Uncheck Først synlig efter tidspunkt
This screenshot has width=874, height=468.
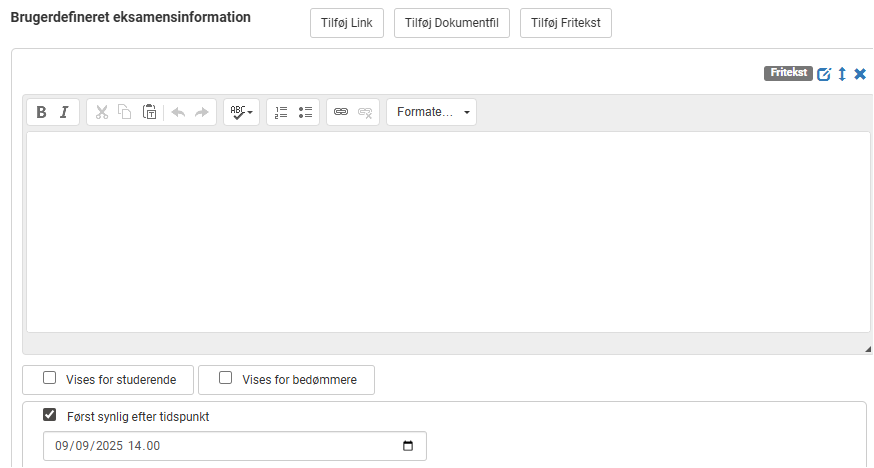50,415
